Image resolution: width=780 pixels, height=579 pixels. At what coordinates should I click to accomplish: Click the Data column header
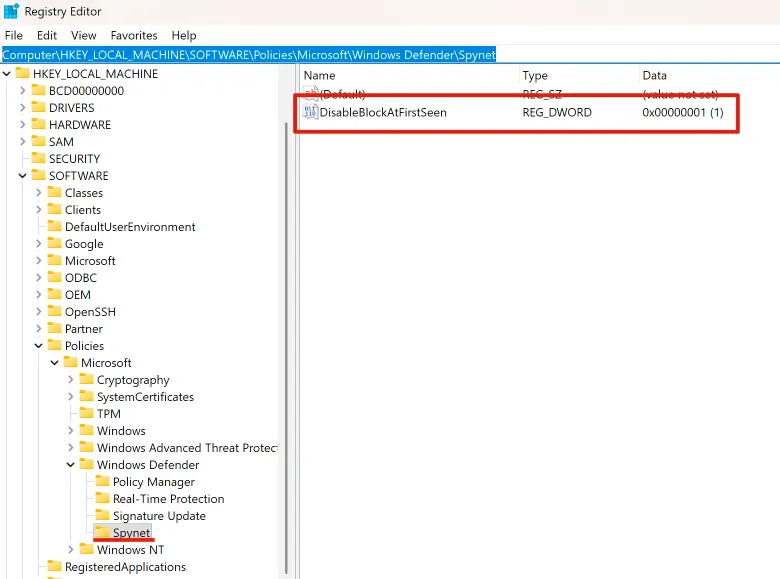click(x=655, y=76)
